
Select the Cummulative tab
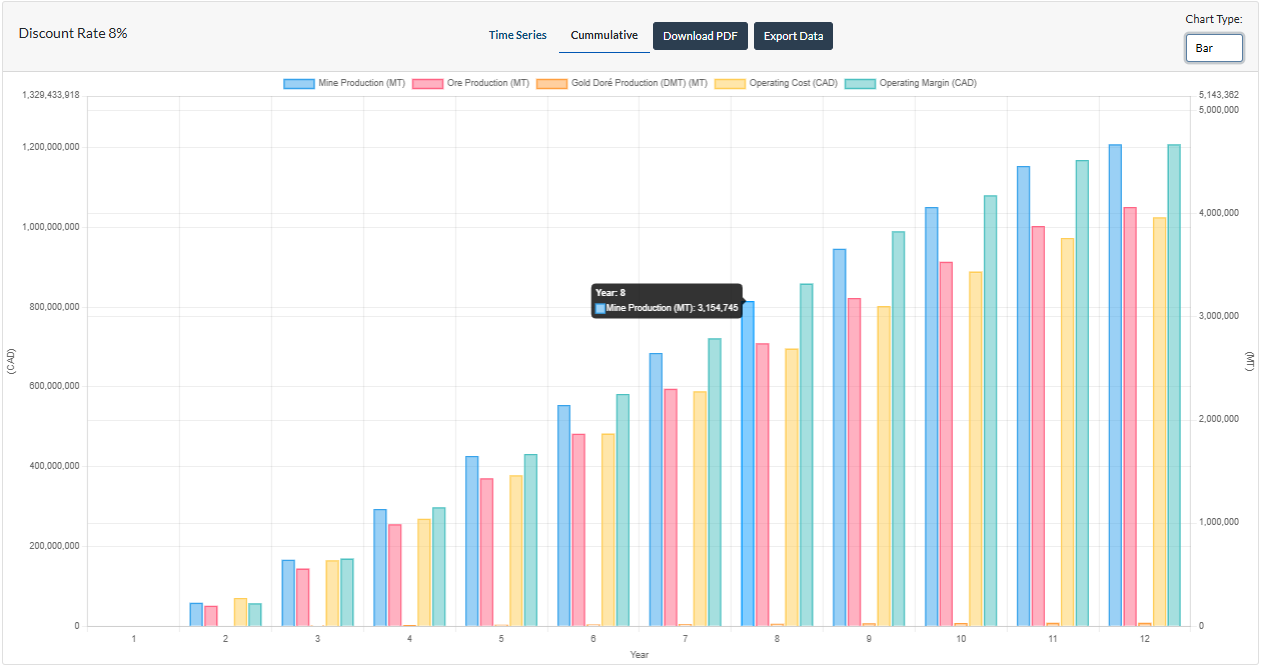click(x=604, y=36)
